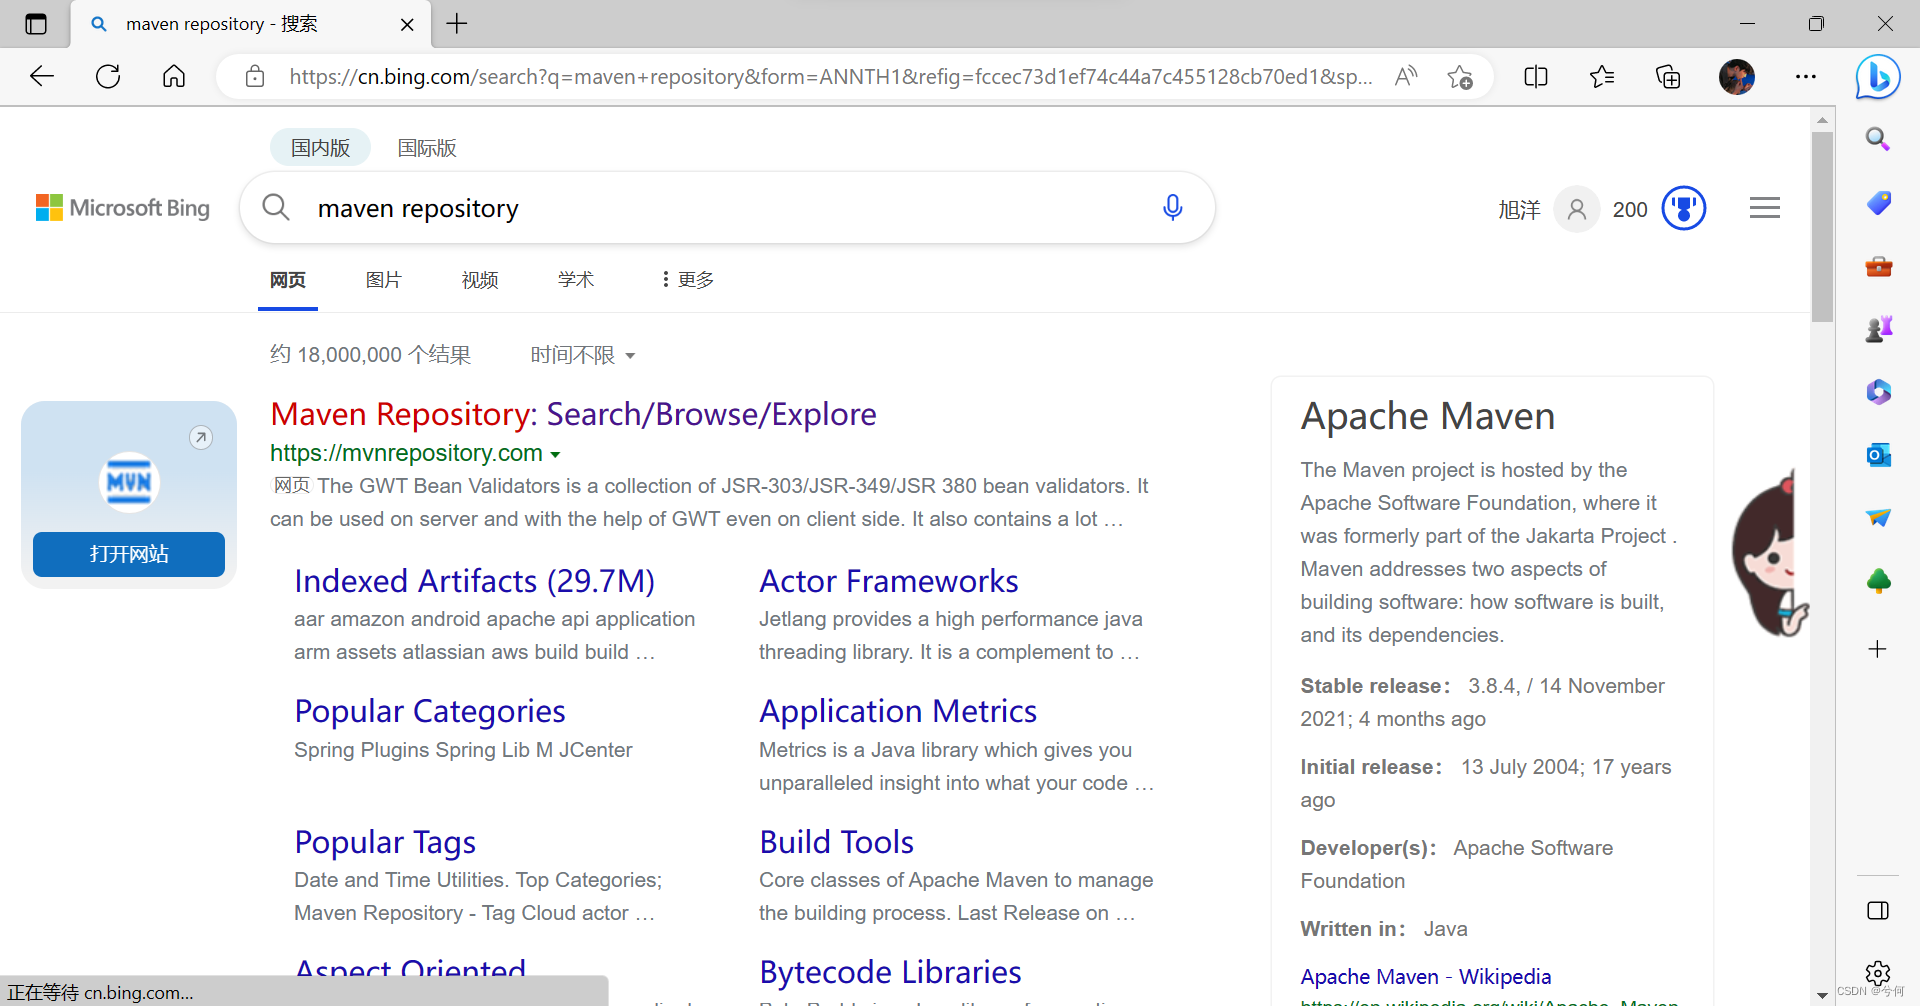Open a new tab with plus

click(x=457, y=24)
